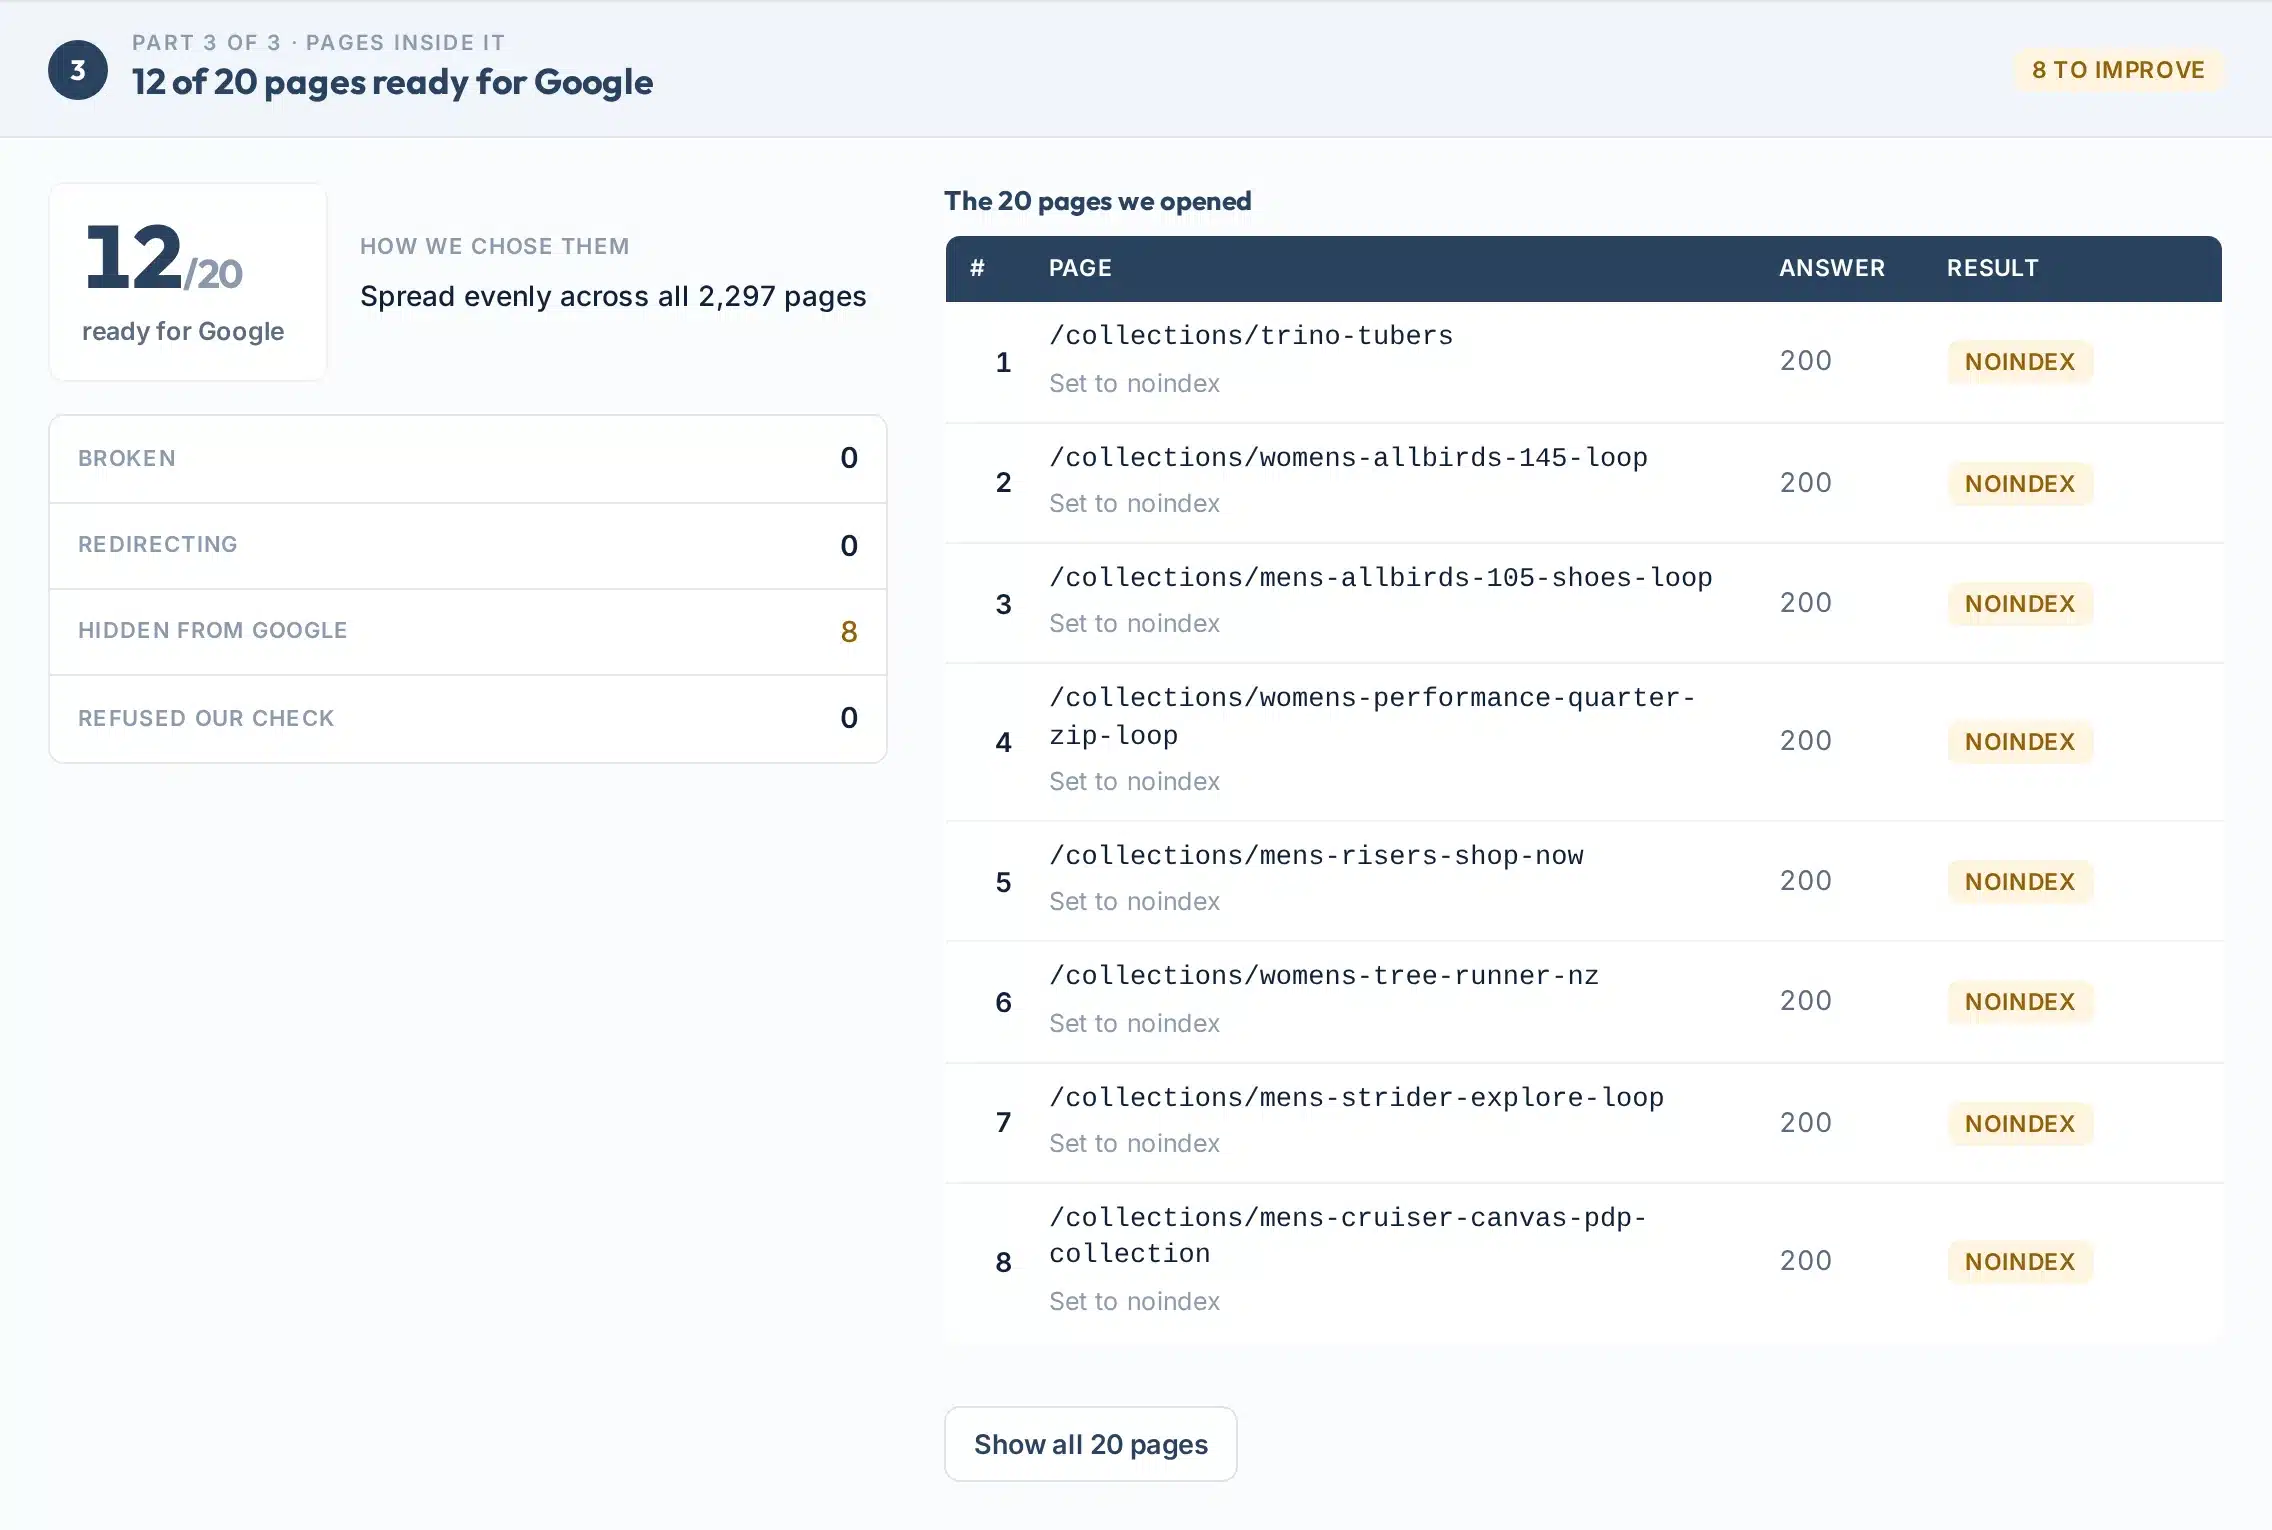The width and height of the screenshot is (2272, 1530).
Task: Click /collections/womens-tree-runner-nz path
Action: (x=1324, y=975)
